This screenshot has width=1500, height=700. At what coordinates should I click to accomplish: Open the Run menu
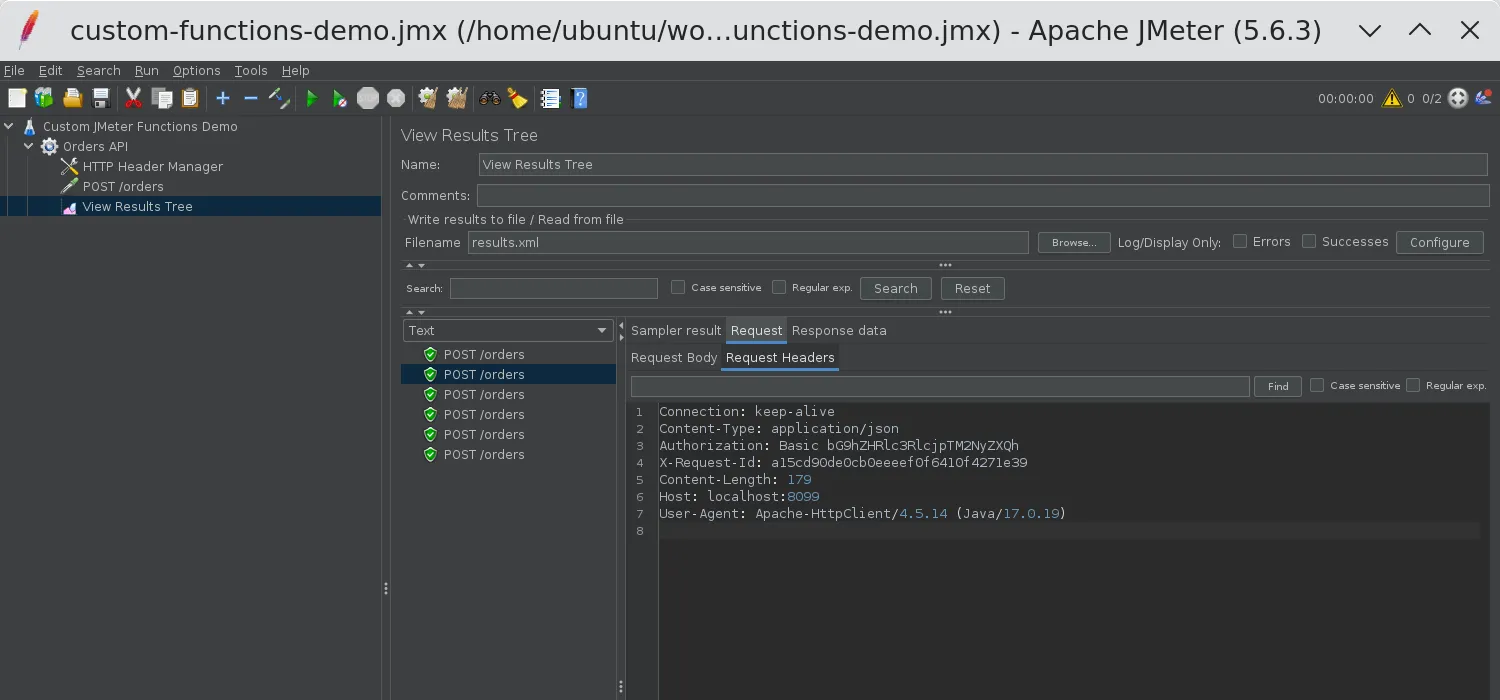(146, 70)
